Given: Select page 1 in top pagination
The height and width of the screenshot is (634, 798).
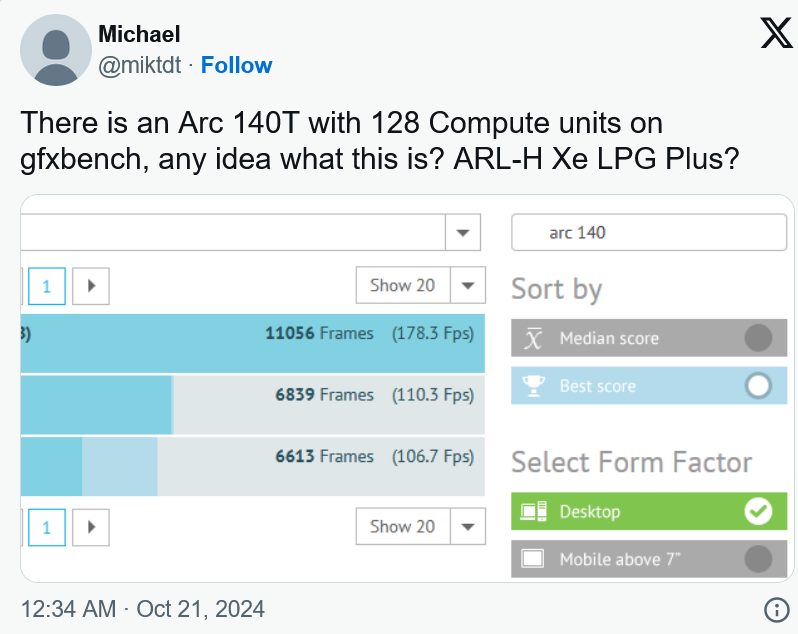Looking at the screenshot, I should (x=47, y=286).
